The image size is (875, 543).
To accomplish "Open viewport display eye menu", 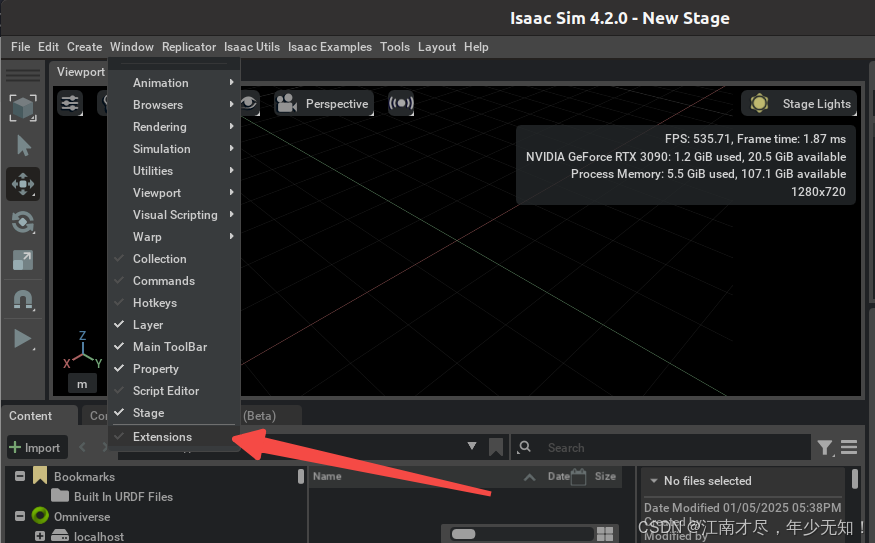I will [248, 103].
